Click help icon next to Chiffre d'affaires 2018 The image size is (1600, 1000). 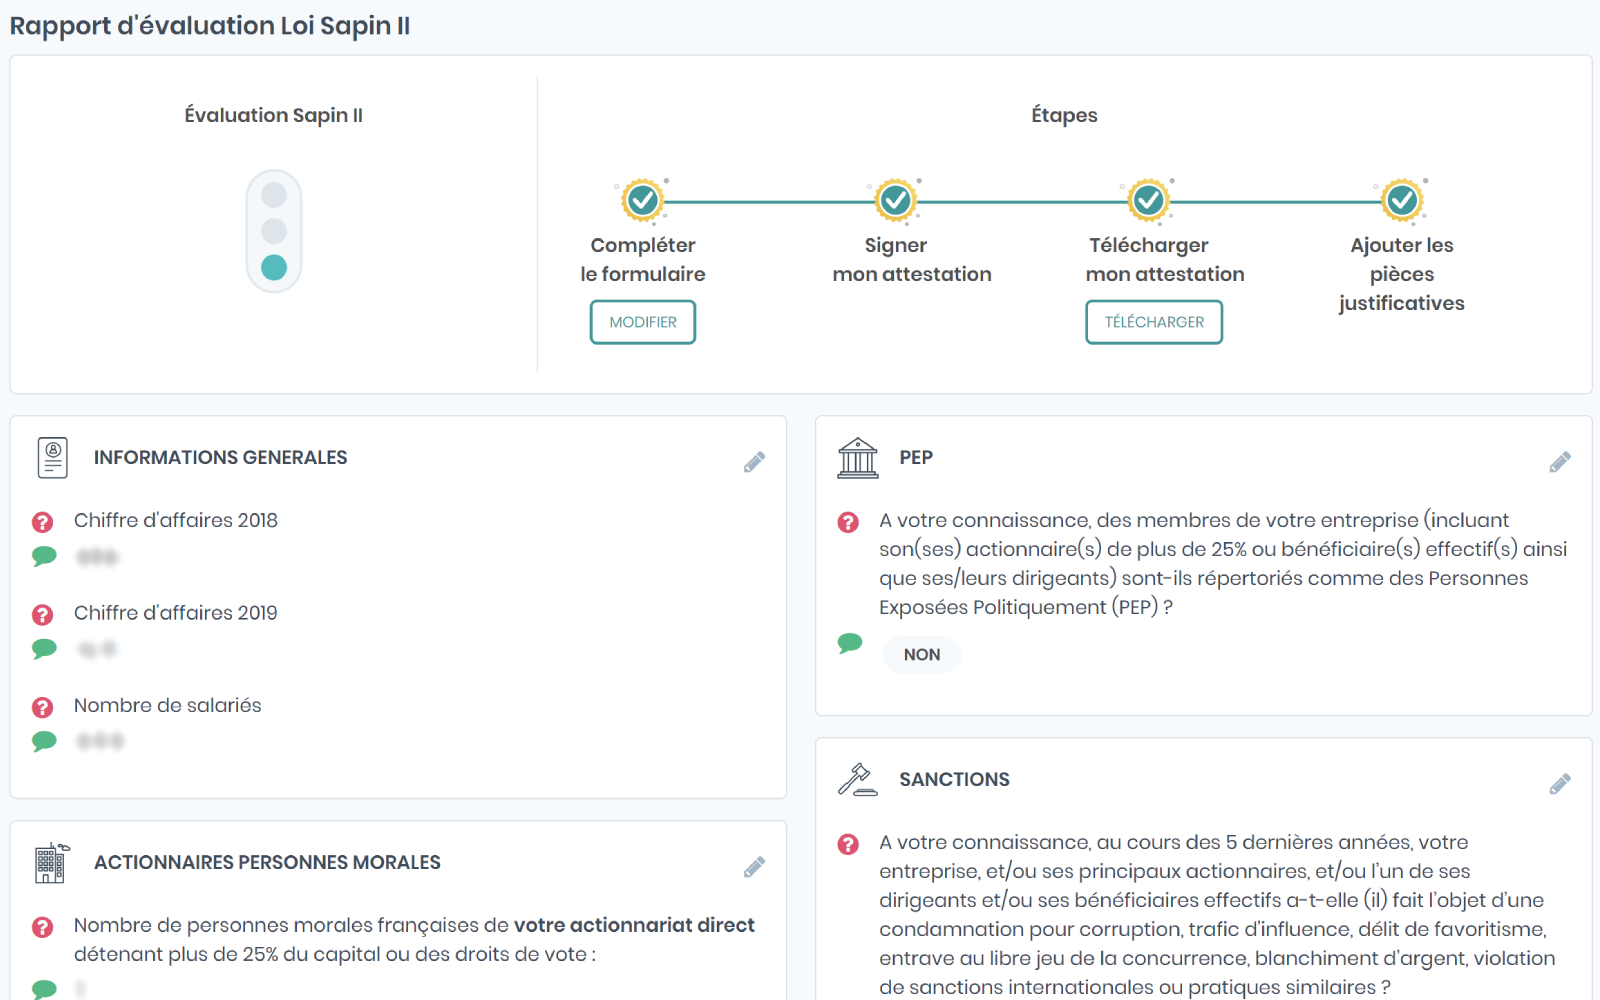click(43, 522)
